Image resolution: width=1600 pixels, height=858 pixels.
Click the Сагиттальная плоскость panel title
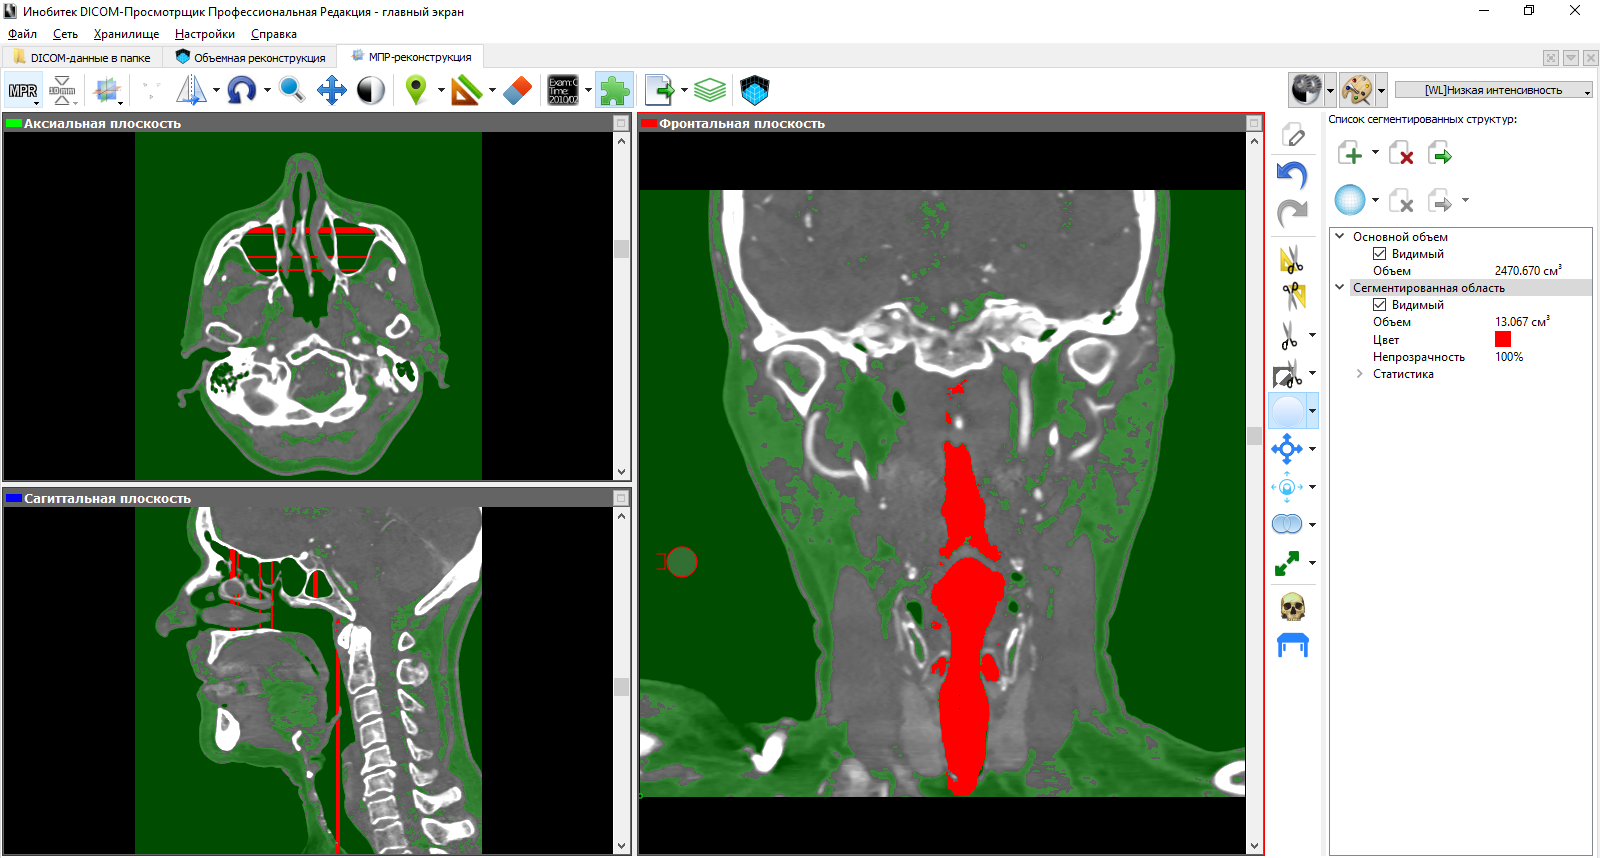[107, 499]
